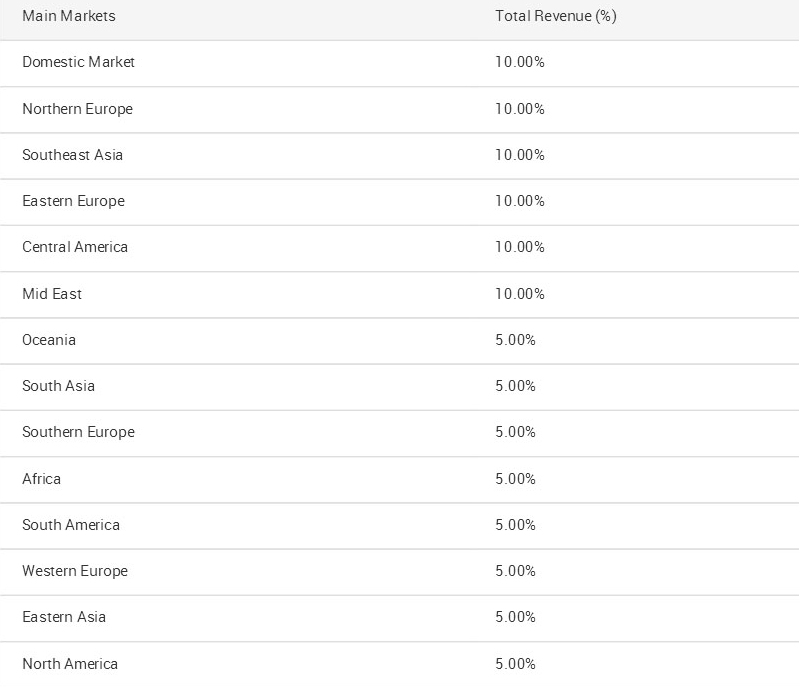
Task: Click the Mid East market entry
Action: coord(52,294)
